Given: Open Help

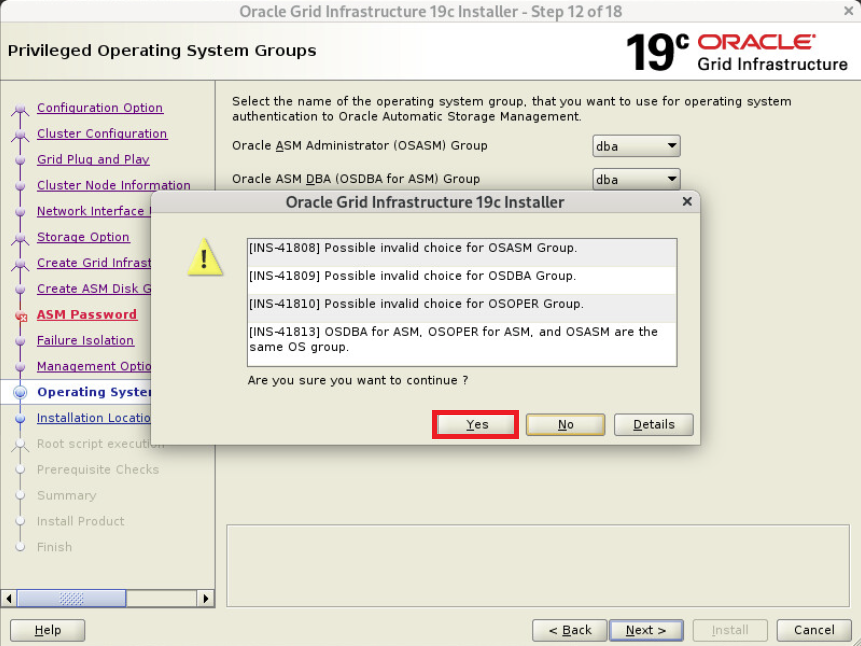Looking at the screenshot, I should (x=47, y=630).
